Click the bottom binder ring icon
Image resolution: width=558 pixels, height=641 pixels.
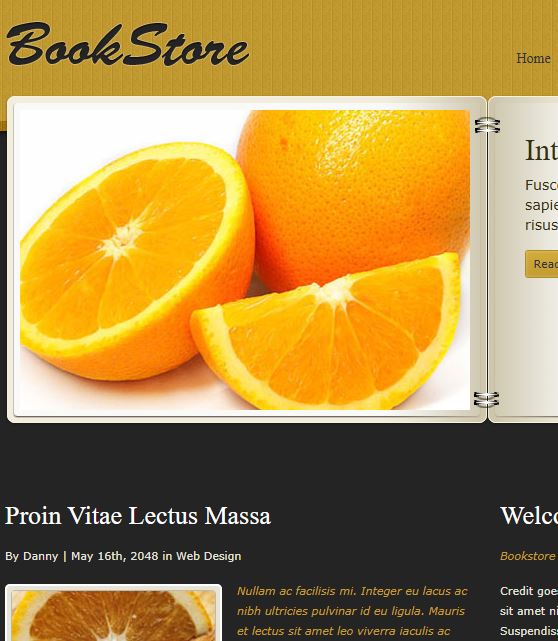click(x=486, y=399)
